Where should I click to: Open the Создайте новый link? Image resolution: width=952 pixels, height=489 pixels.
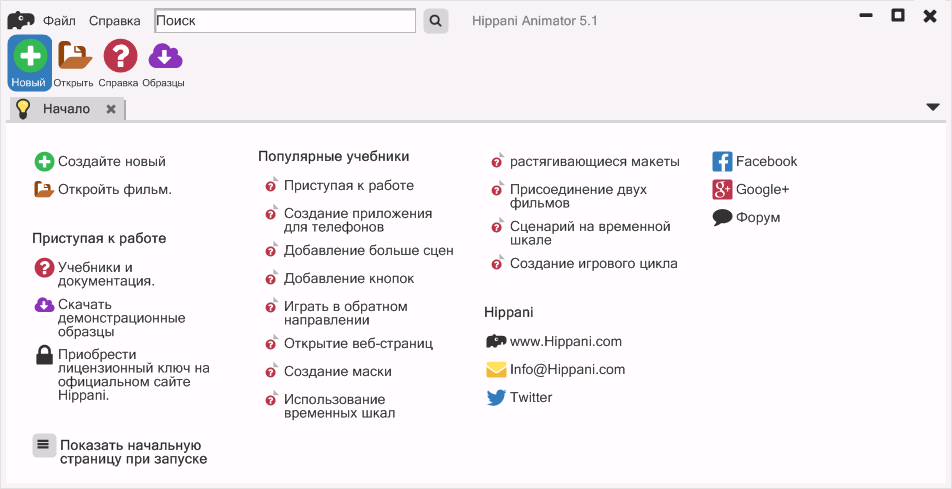(x=111, y=162)
